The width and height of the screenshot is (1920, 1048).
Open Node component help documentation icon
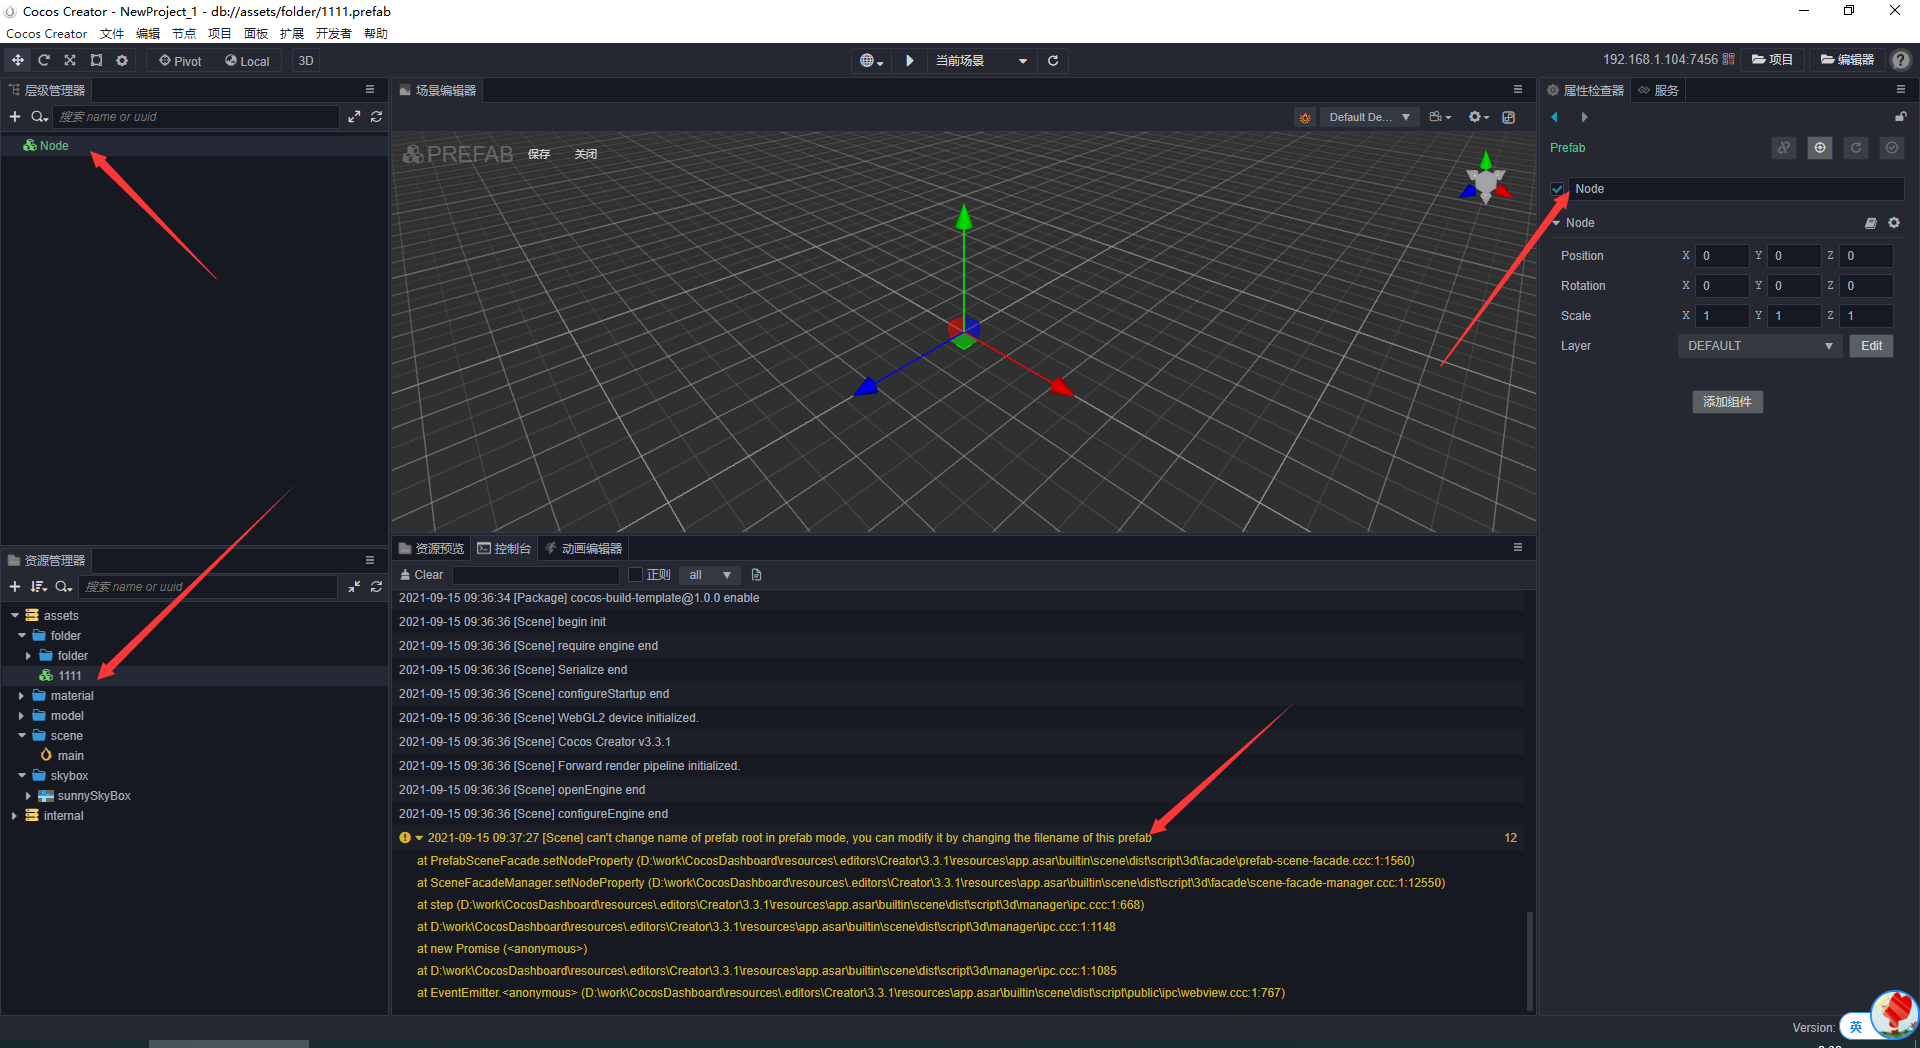pos(1871,223)
